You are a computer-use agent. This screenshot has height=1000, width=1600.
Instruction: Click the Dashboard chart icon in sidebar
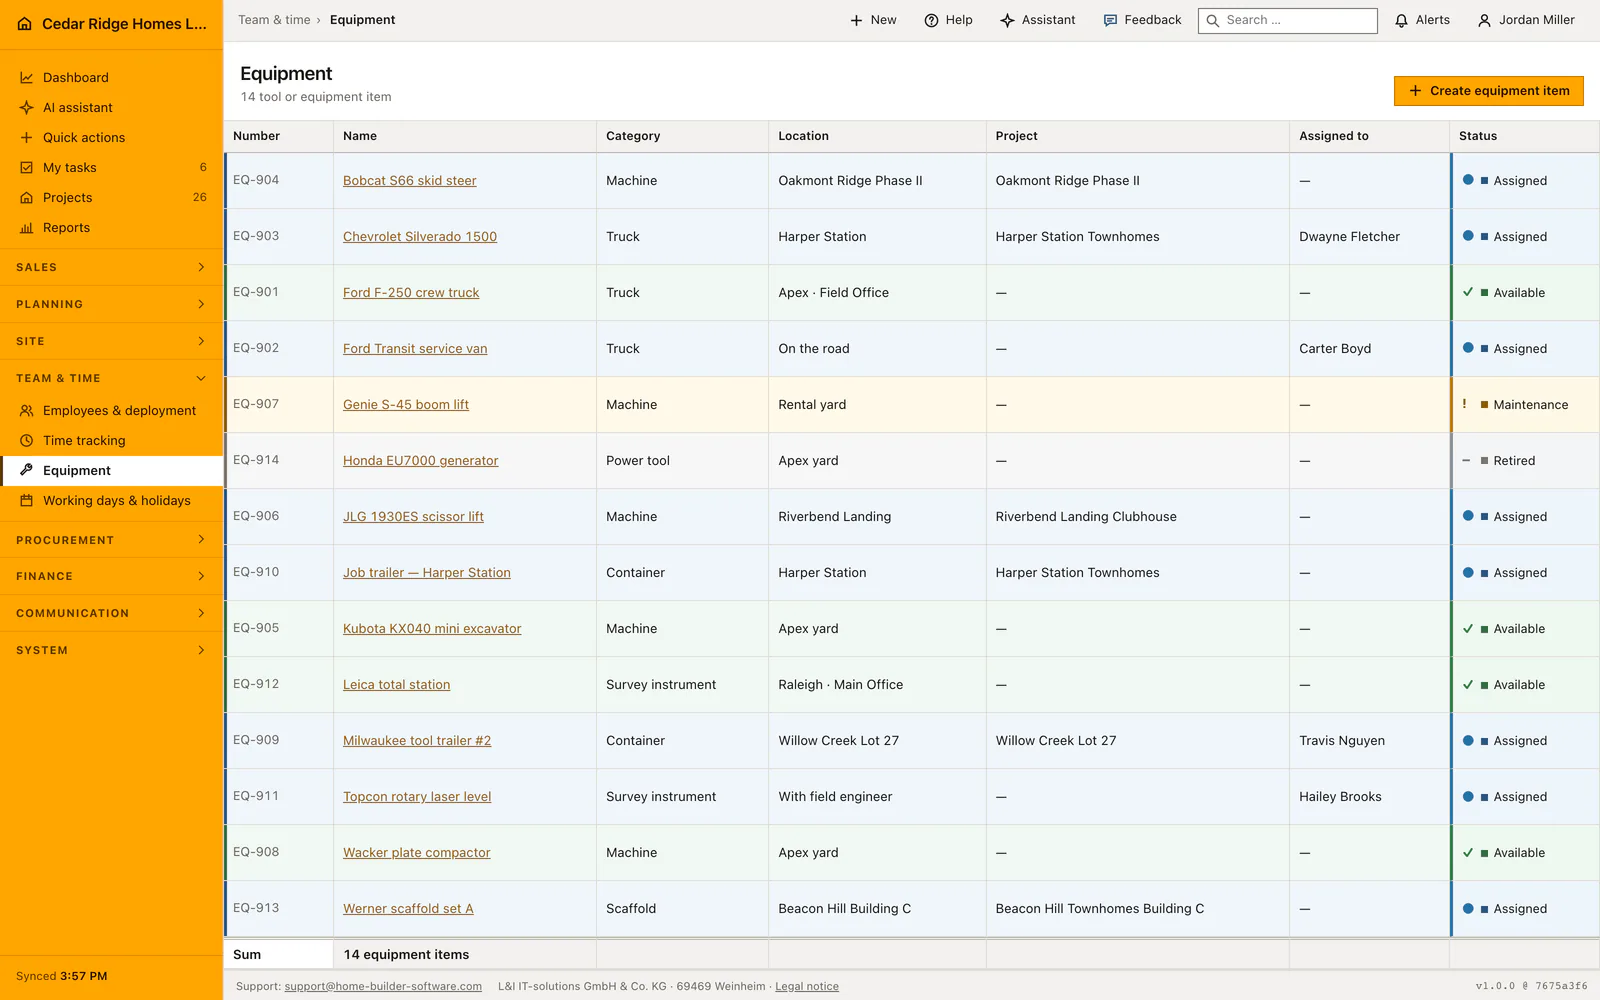pyautogui.click(x=27, y=78)
